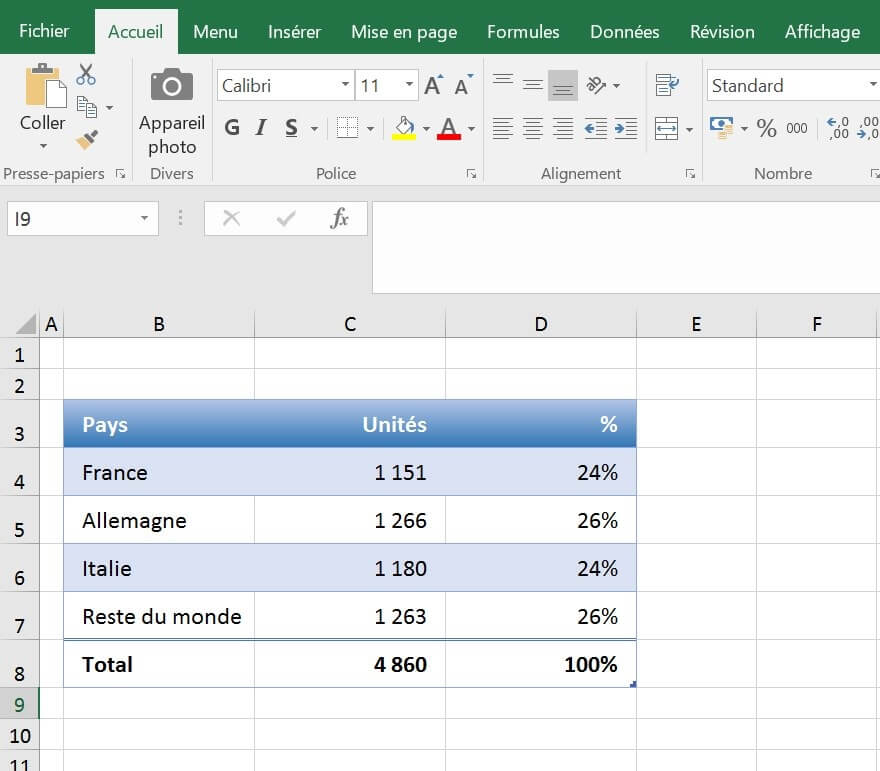Switch to the Insérer tab
This screenshot has width=880, height=771.
(x=295, y=32)
